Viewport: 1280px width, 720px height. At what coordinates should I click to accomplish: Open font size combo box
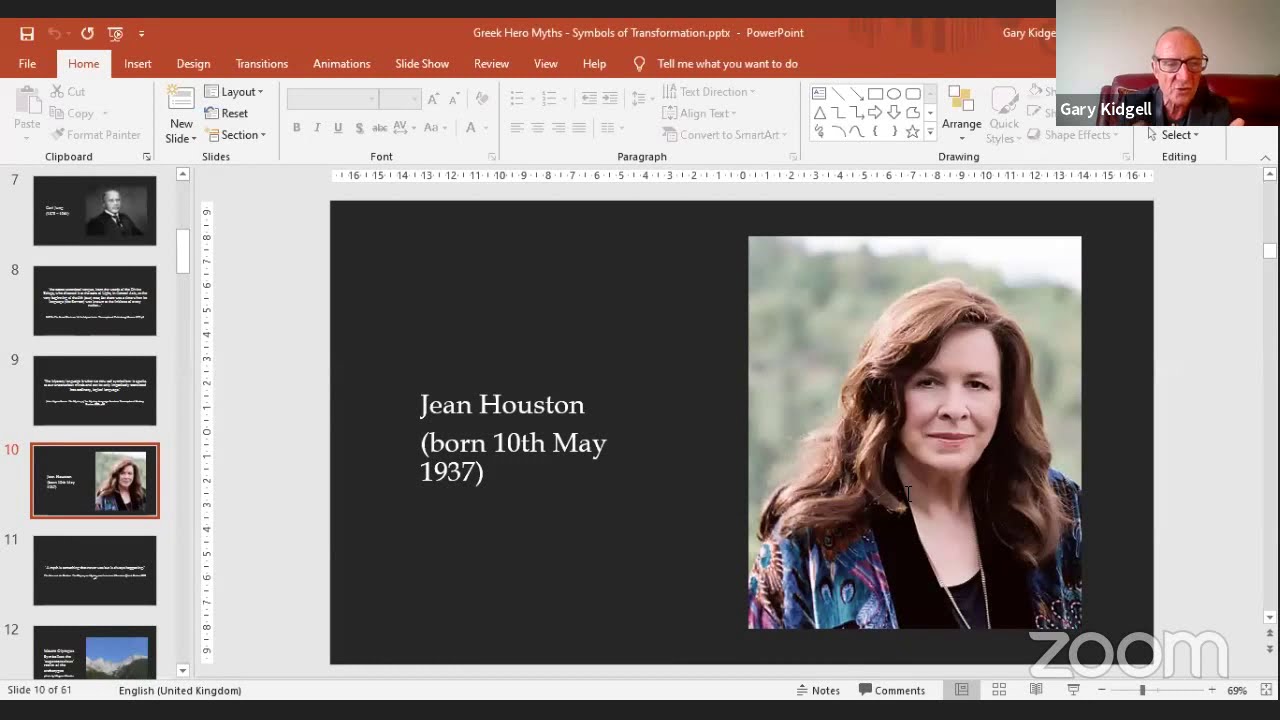[399, 99]
